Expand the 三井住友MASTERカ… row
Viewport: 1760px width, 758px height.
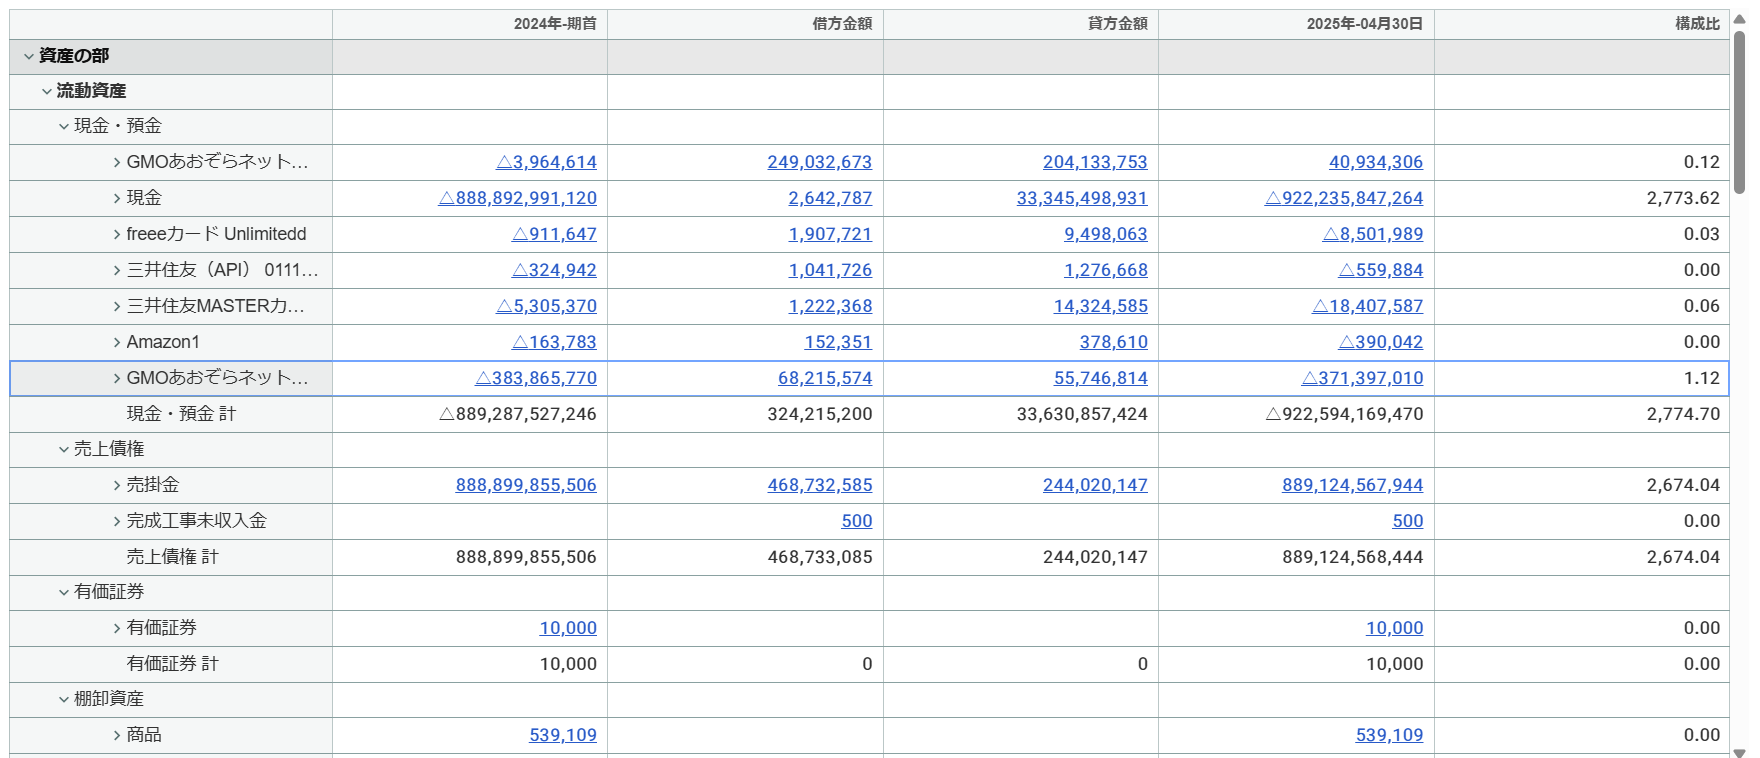pos(117,306)
